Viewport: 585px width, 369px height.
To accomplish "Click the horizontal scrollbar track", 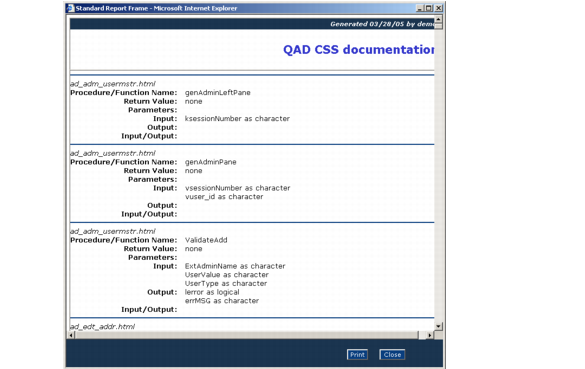I will [x=246, y=335].
